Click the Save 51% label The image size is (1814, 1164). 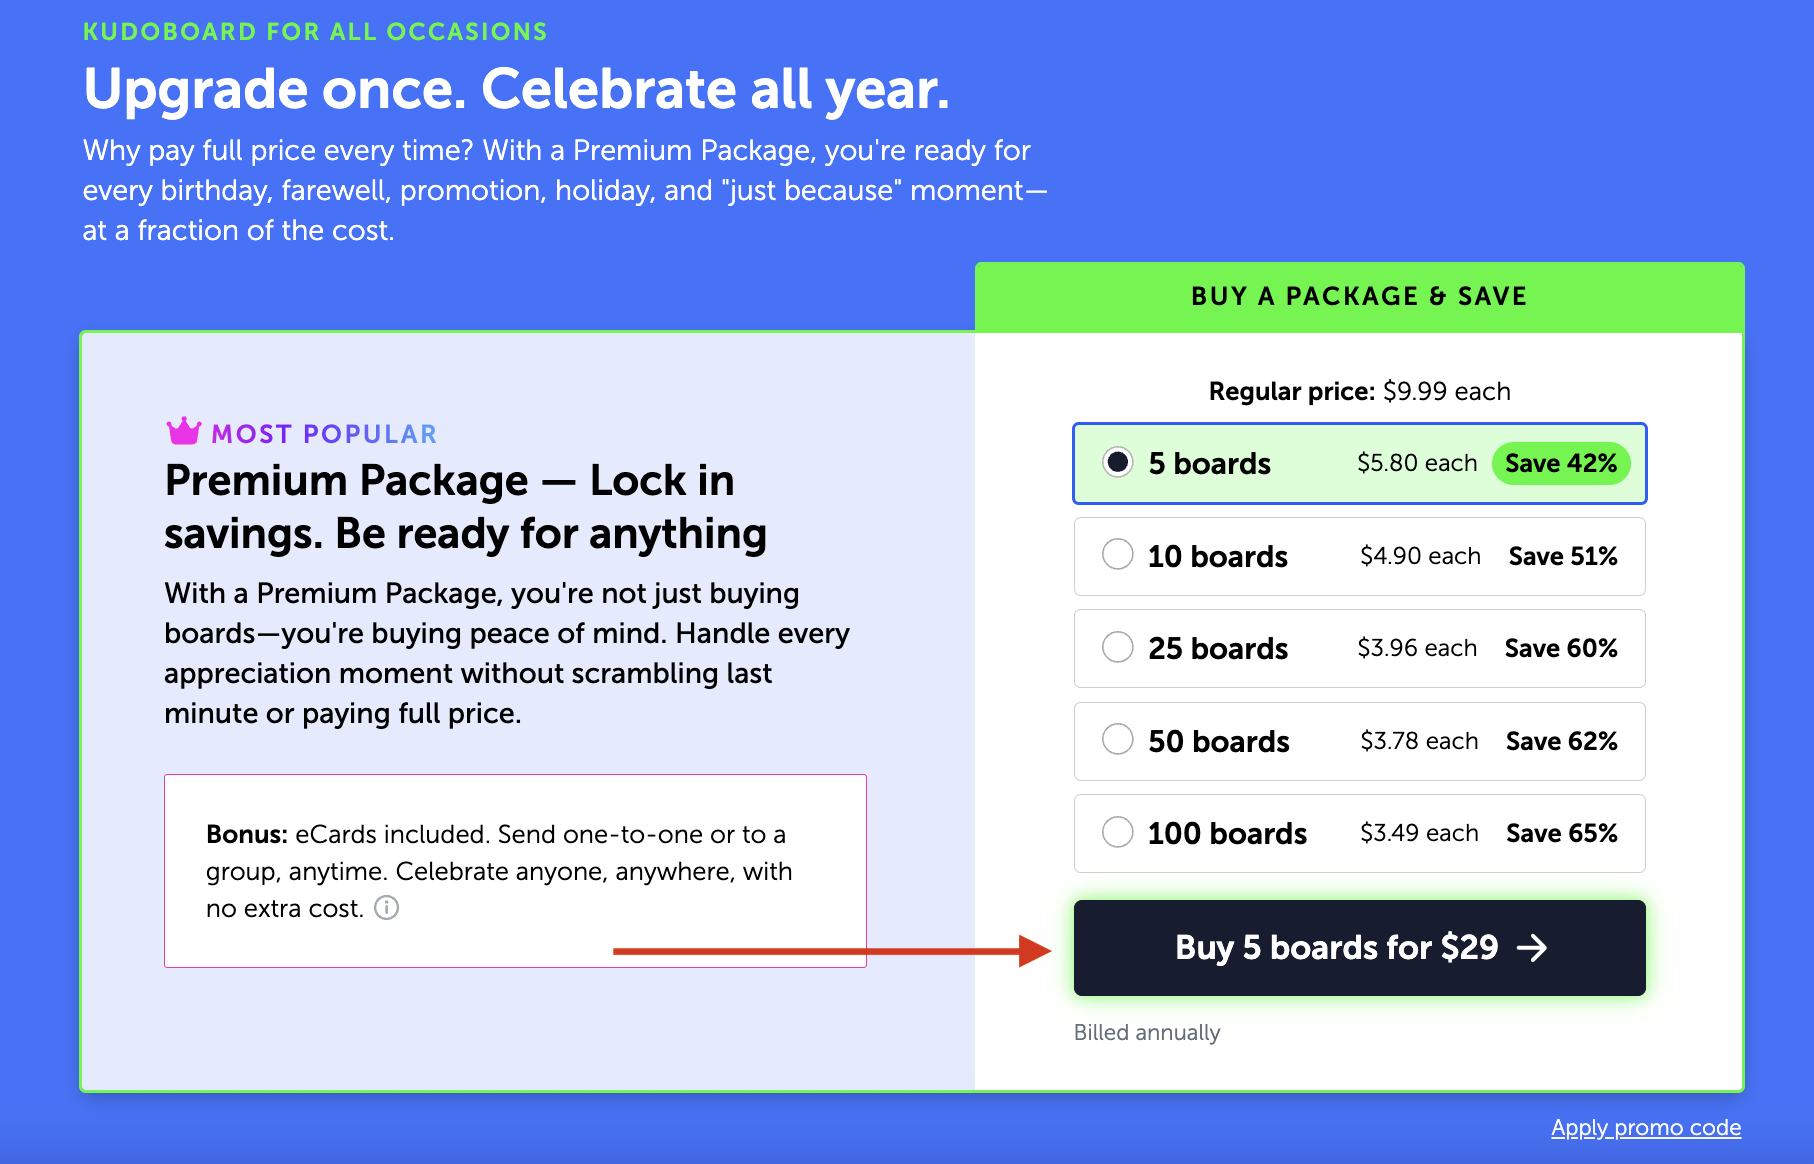click(1563, 556)
